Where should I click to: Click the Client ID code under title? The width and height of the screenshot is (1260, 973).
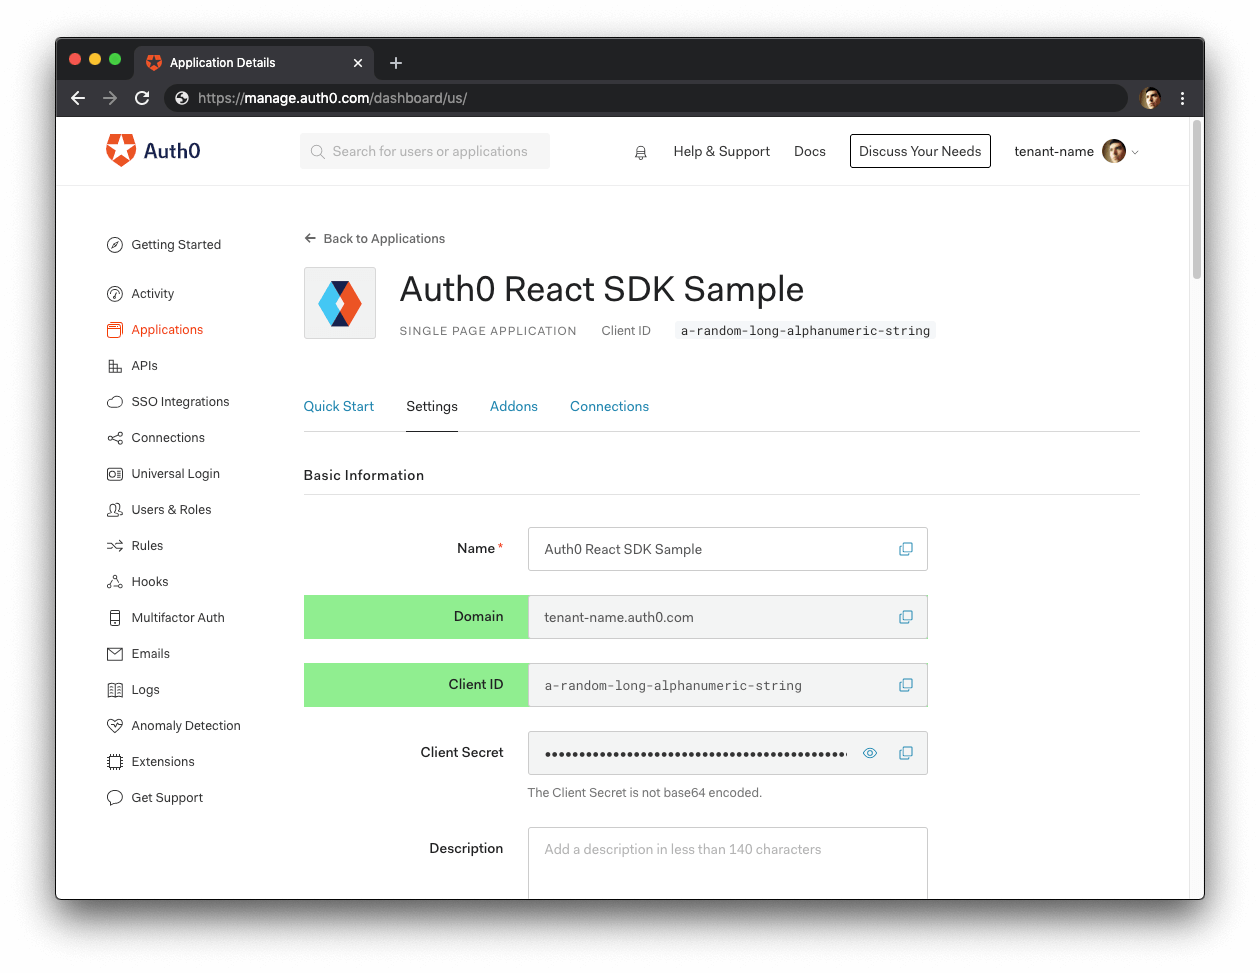point(805,331)
